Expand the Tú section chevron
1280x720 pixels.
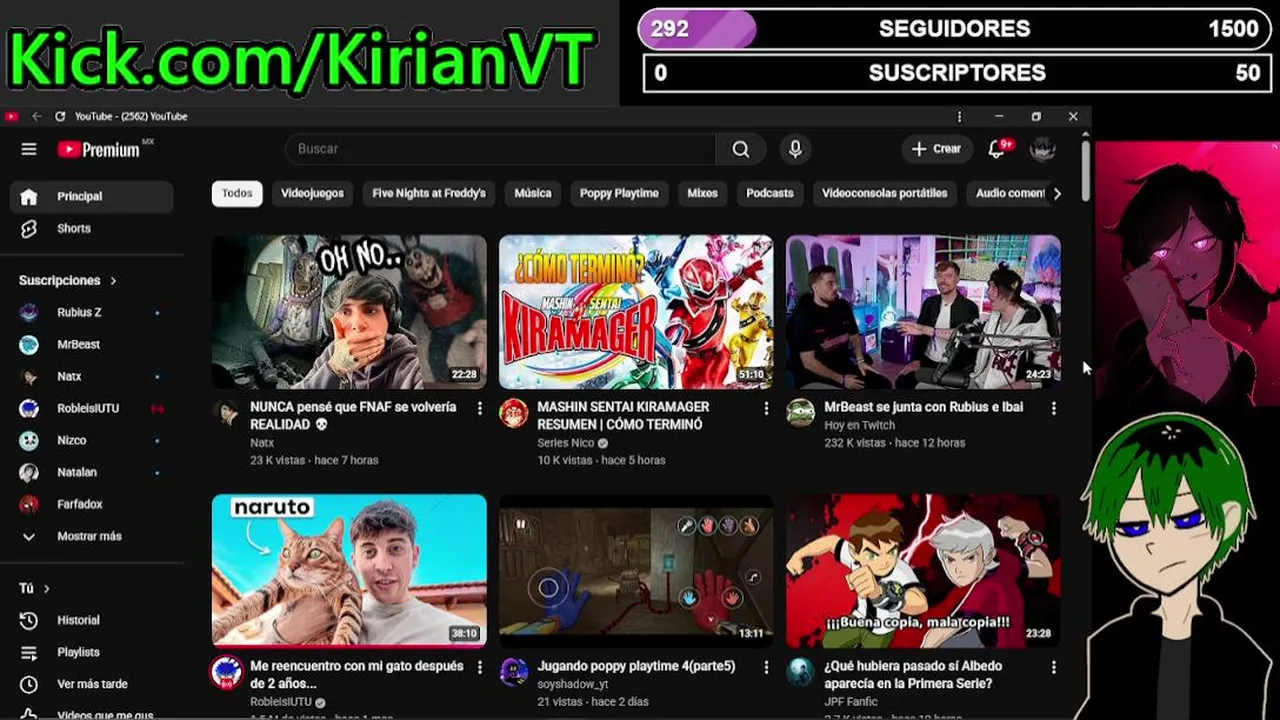[46, 589]
